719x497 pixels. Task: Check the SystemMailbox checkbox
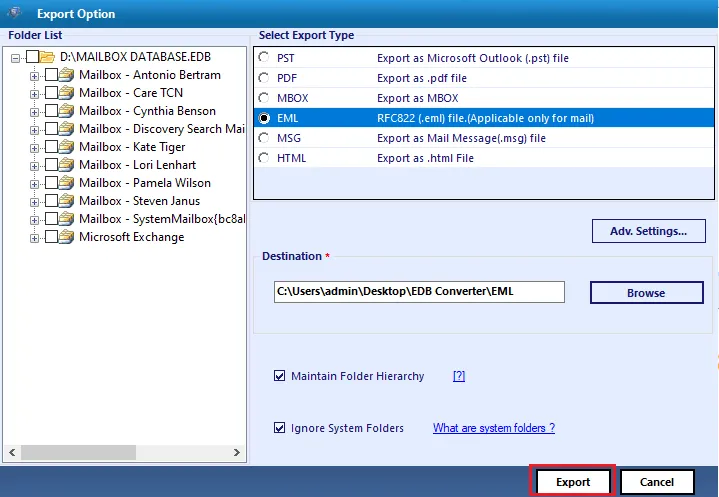51,219
